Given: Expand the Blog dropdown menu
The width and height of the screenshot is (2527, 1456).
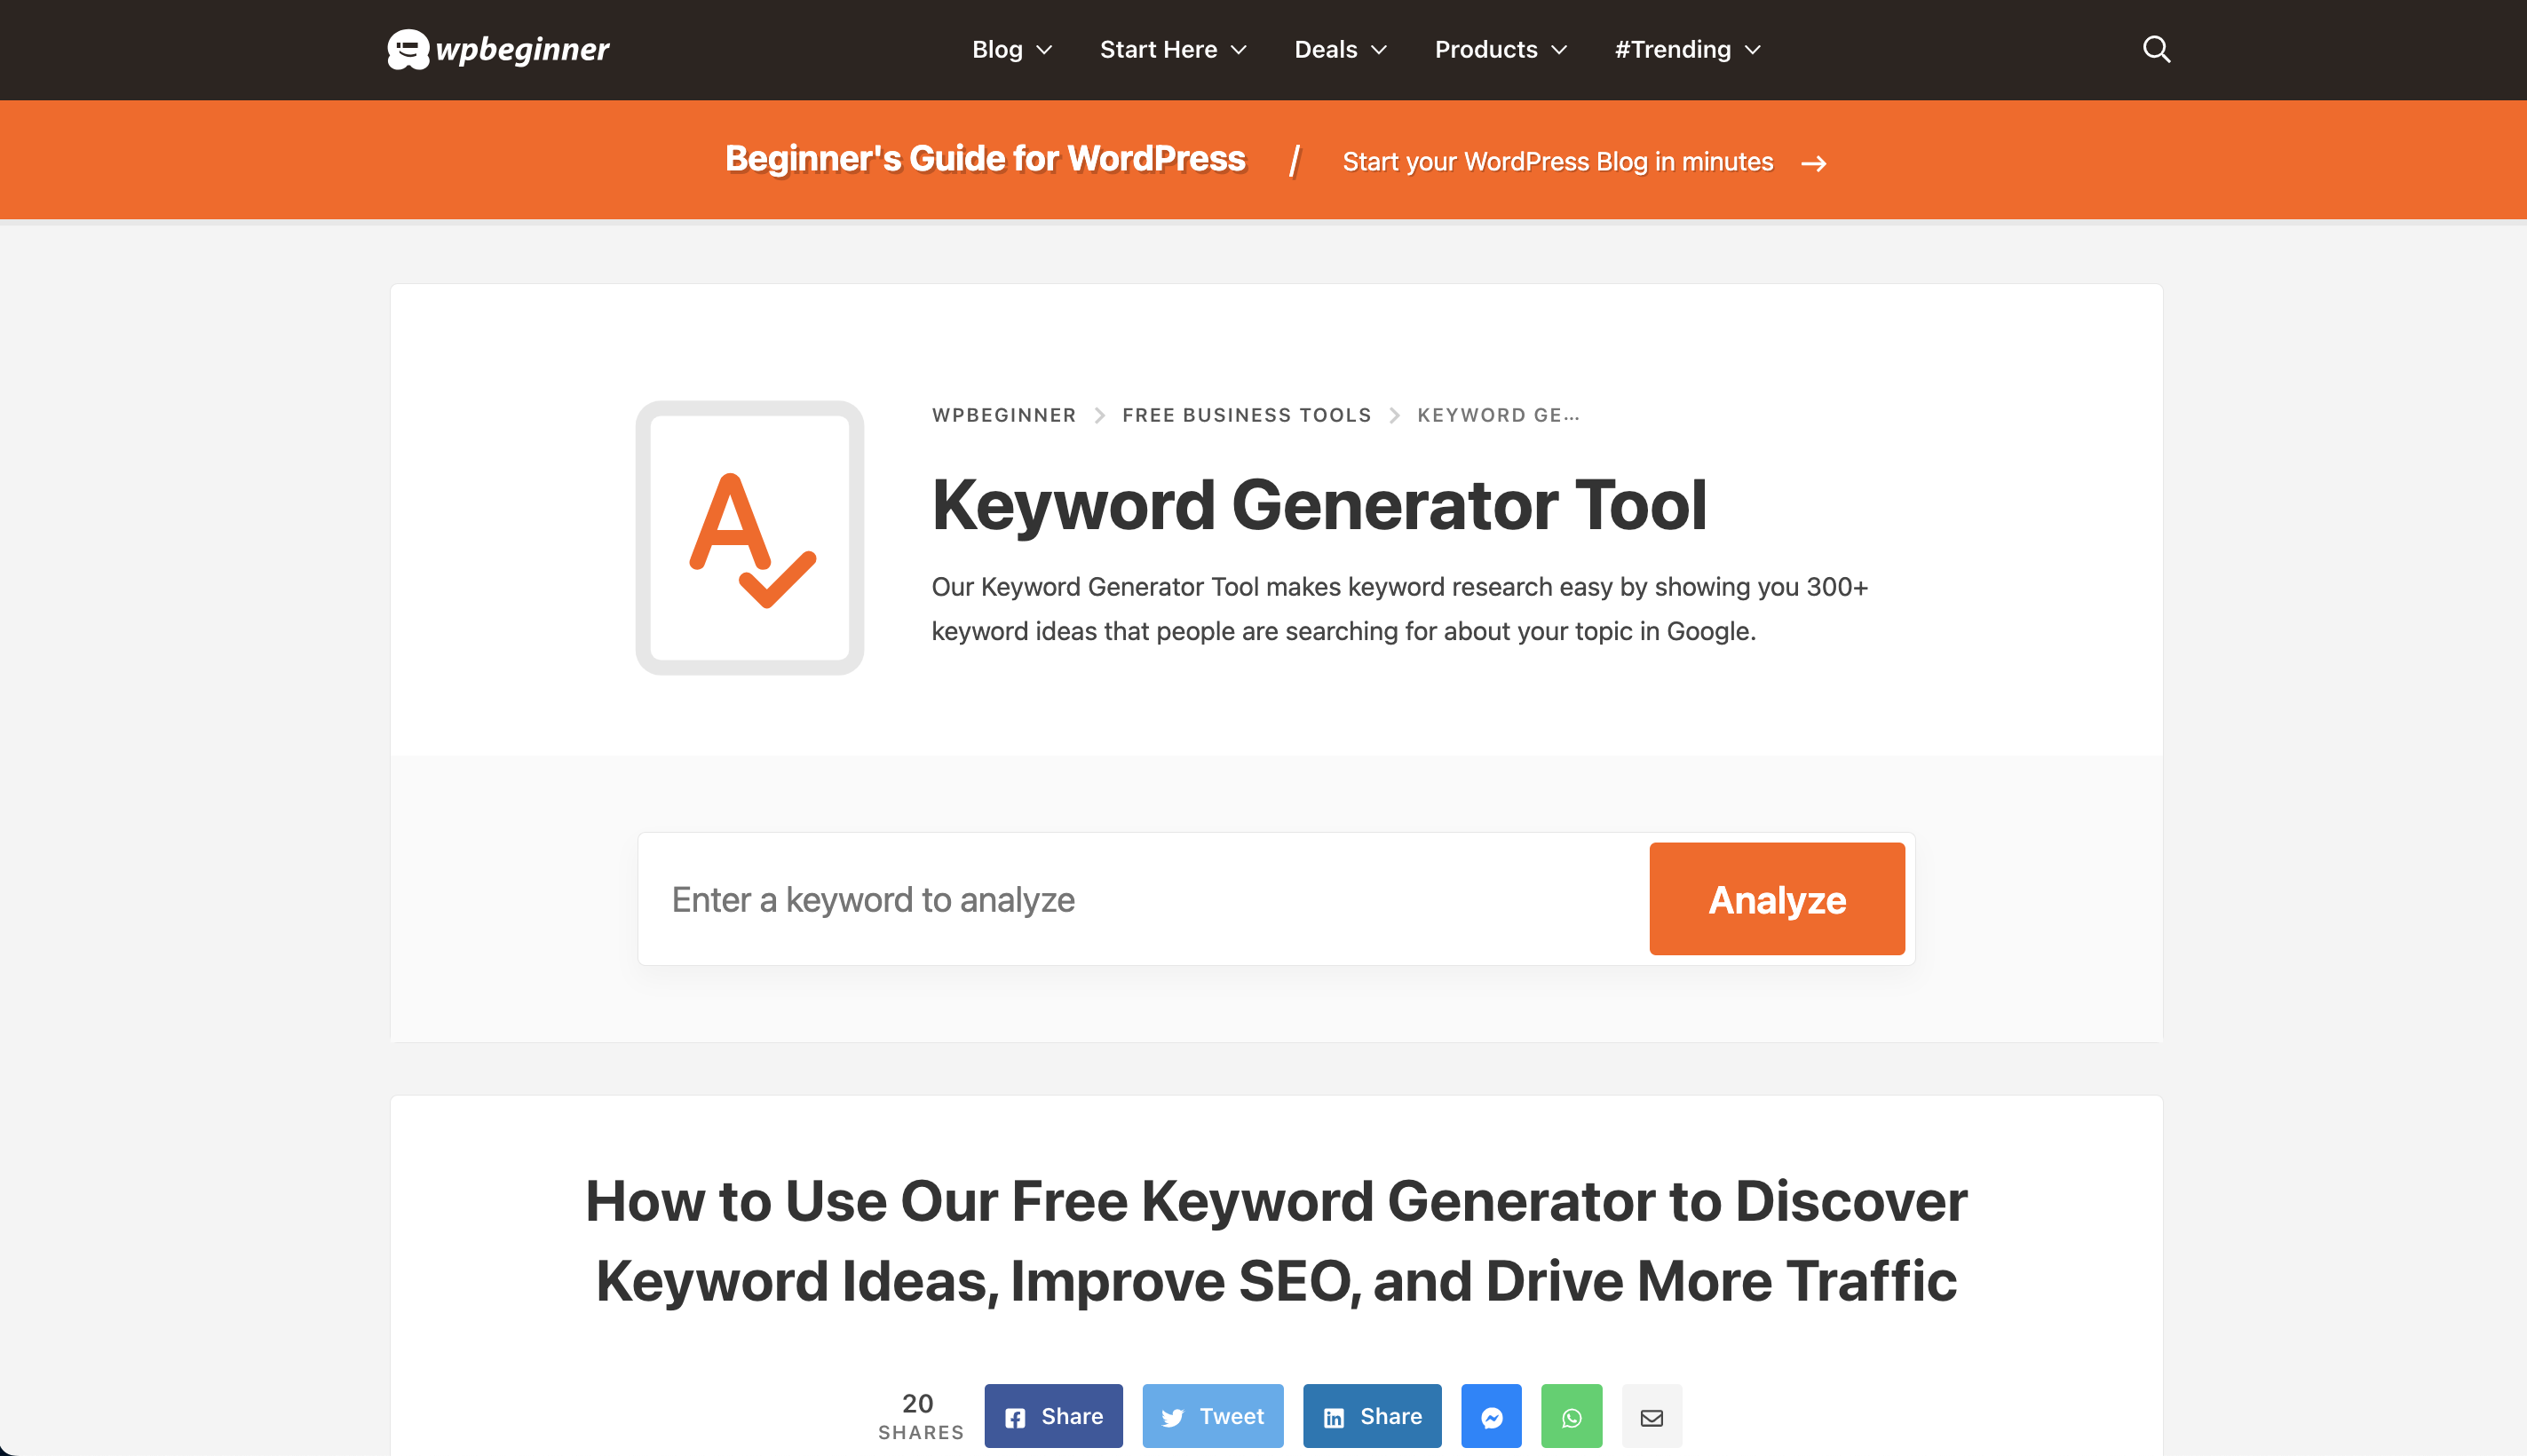Looking at the screenshot, I should (x=1010, y=51).
